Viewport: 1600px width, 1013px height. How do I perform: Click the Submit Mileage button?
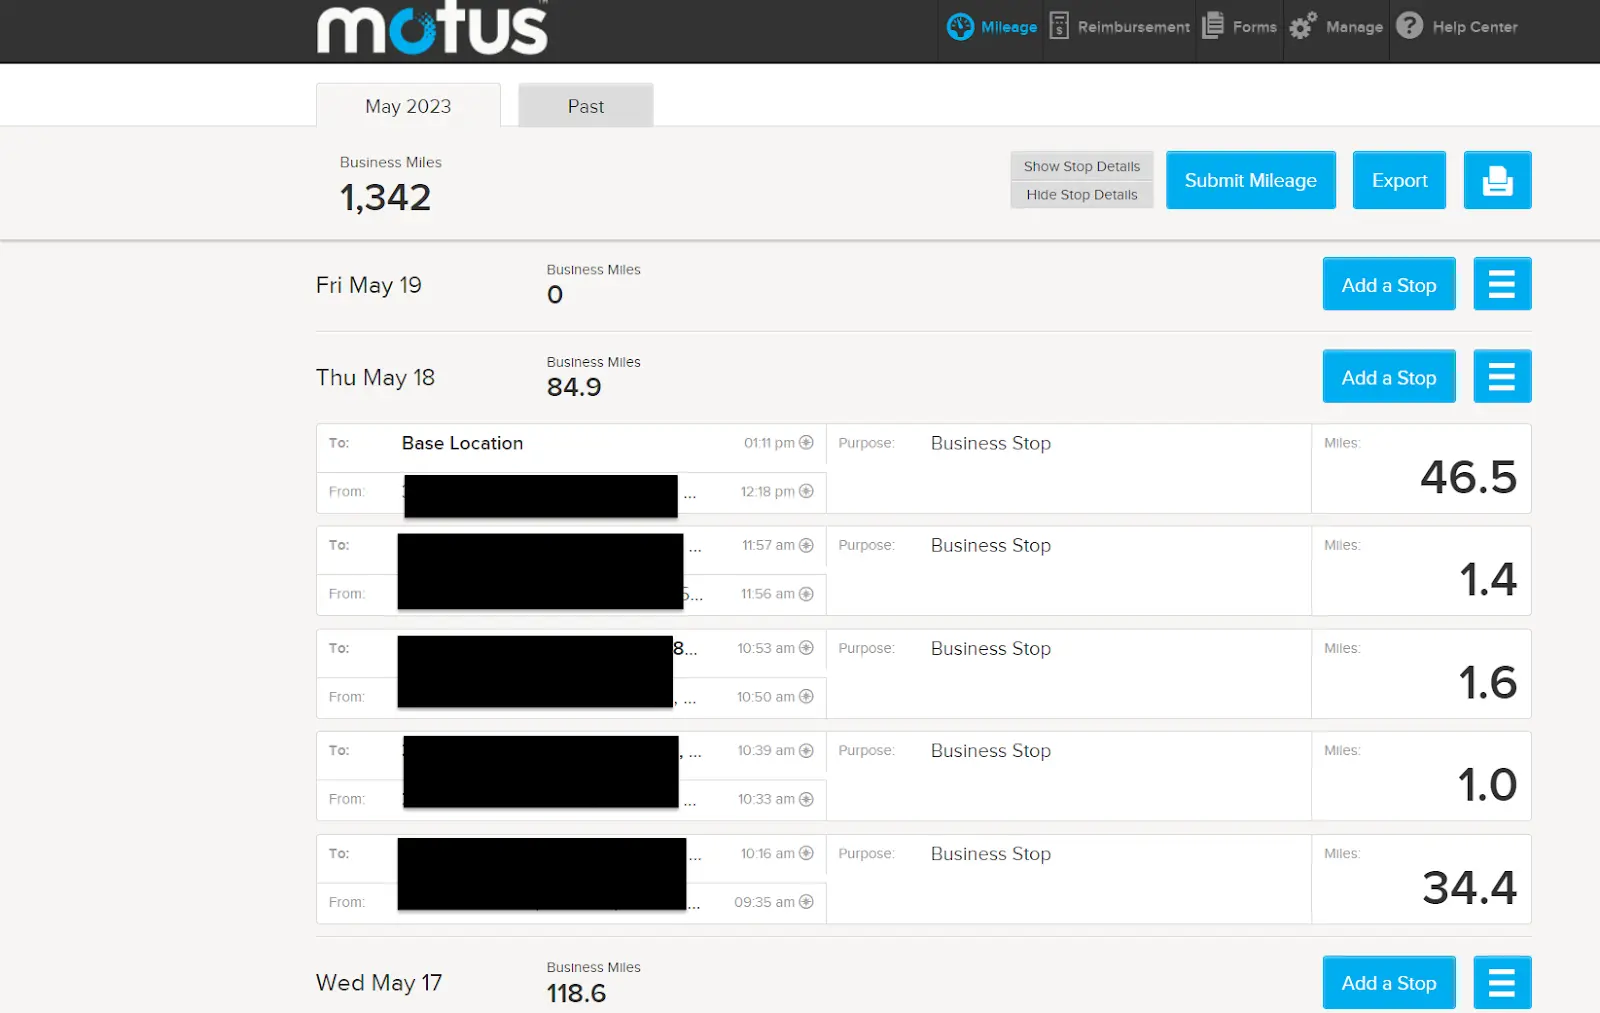click(x=1250, y=180)
